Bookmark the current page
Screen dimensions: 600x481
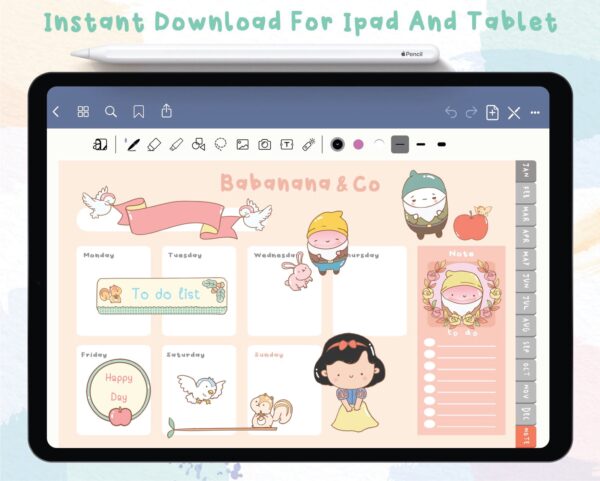139,112
